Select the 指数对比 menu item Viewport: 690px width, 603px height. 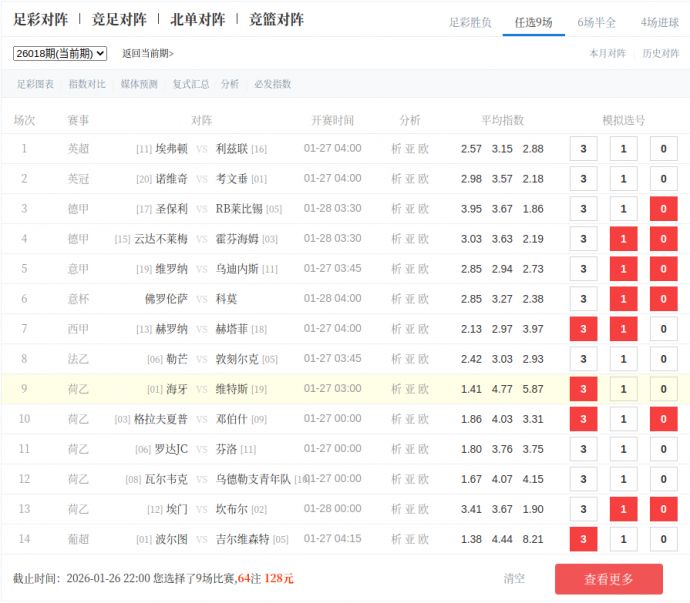tap(87, 85)
